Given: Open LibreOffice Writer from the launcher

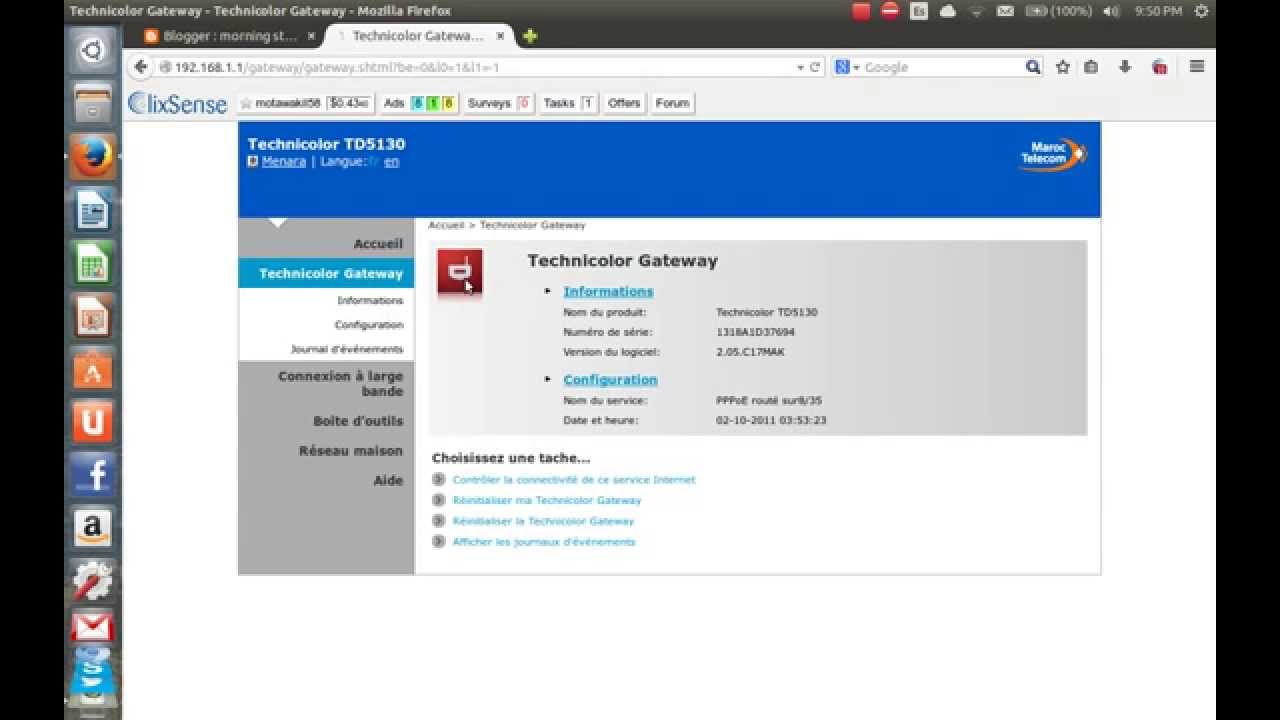Looking at the screenshot, I should (93, 211).
